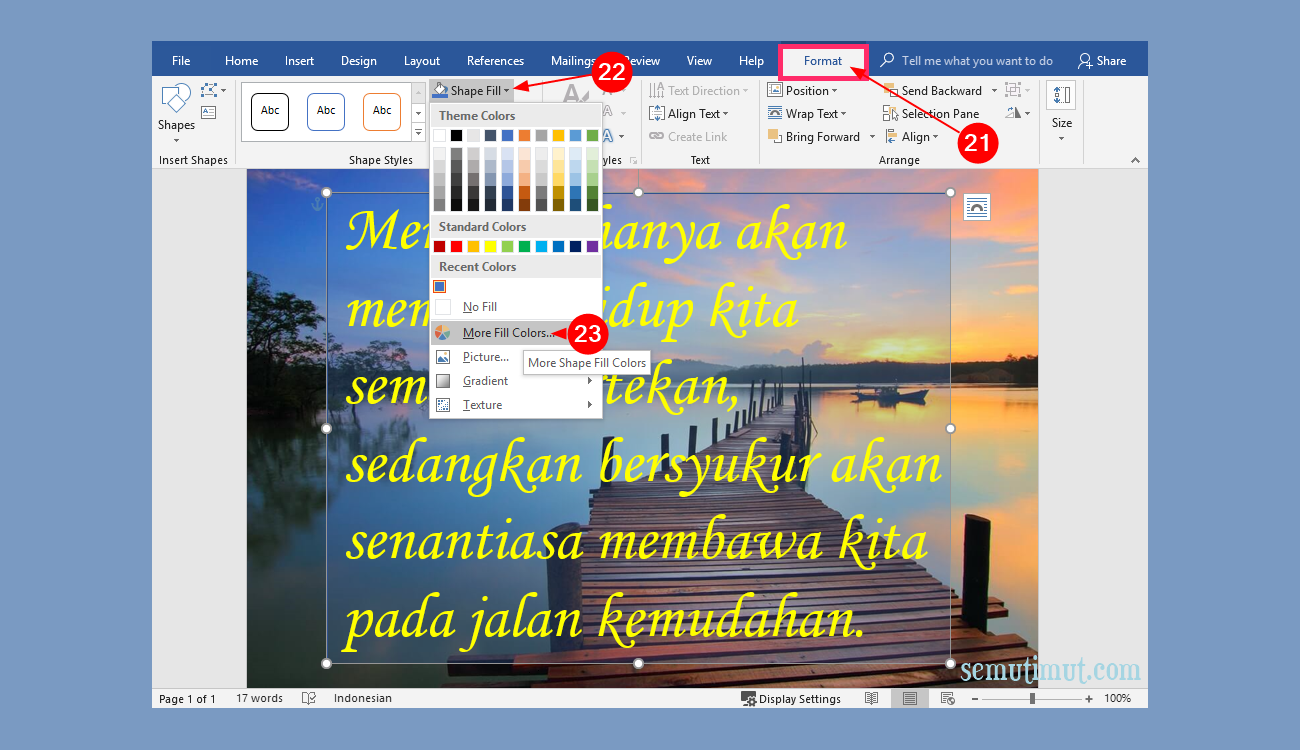Image resolution: width=1300 pixels, height=750 pixels.
Task: Click the 17 words counter
Action: (x=259, y=698)
